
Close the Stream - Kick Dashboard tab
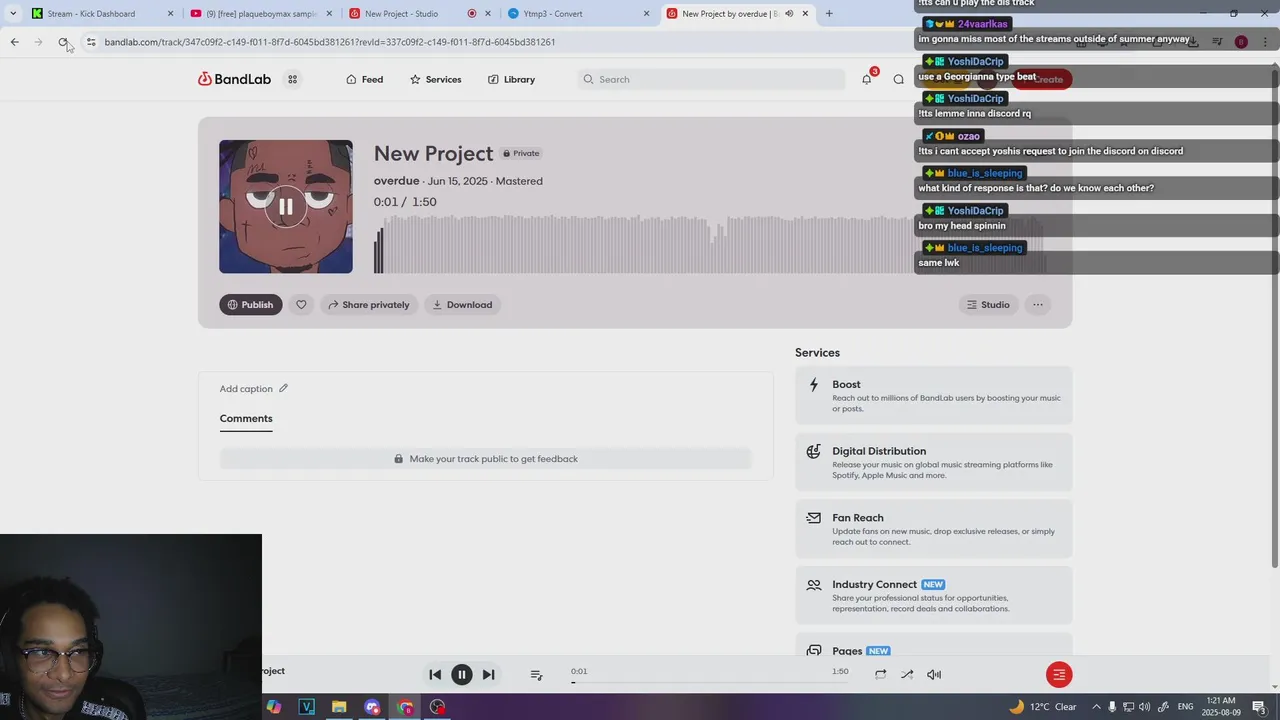pyautogui.click(x=170, y=14)
